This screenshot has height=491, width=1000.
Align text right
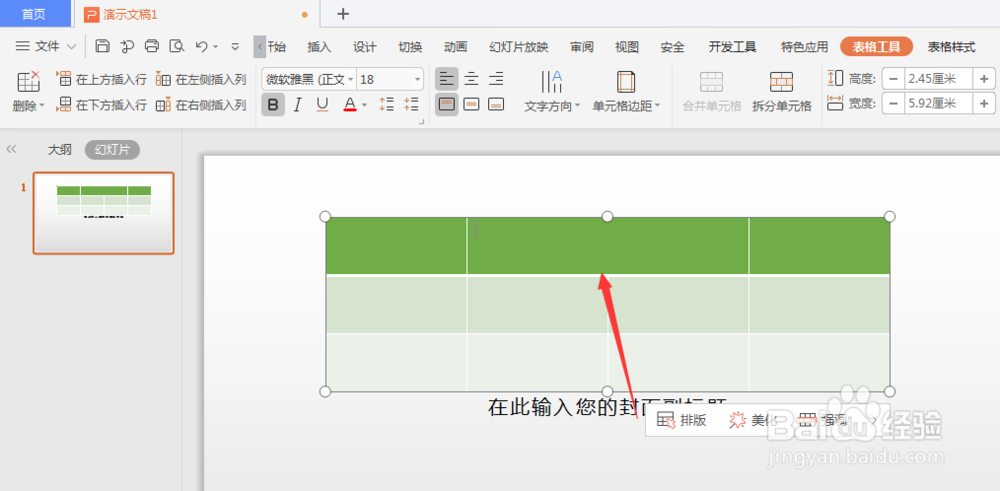496,79
